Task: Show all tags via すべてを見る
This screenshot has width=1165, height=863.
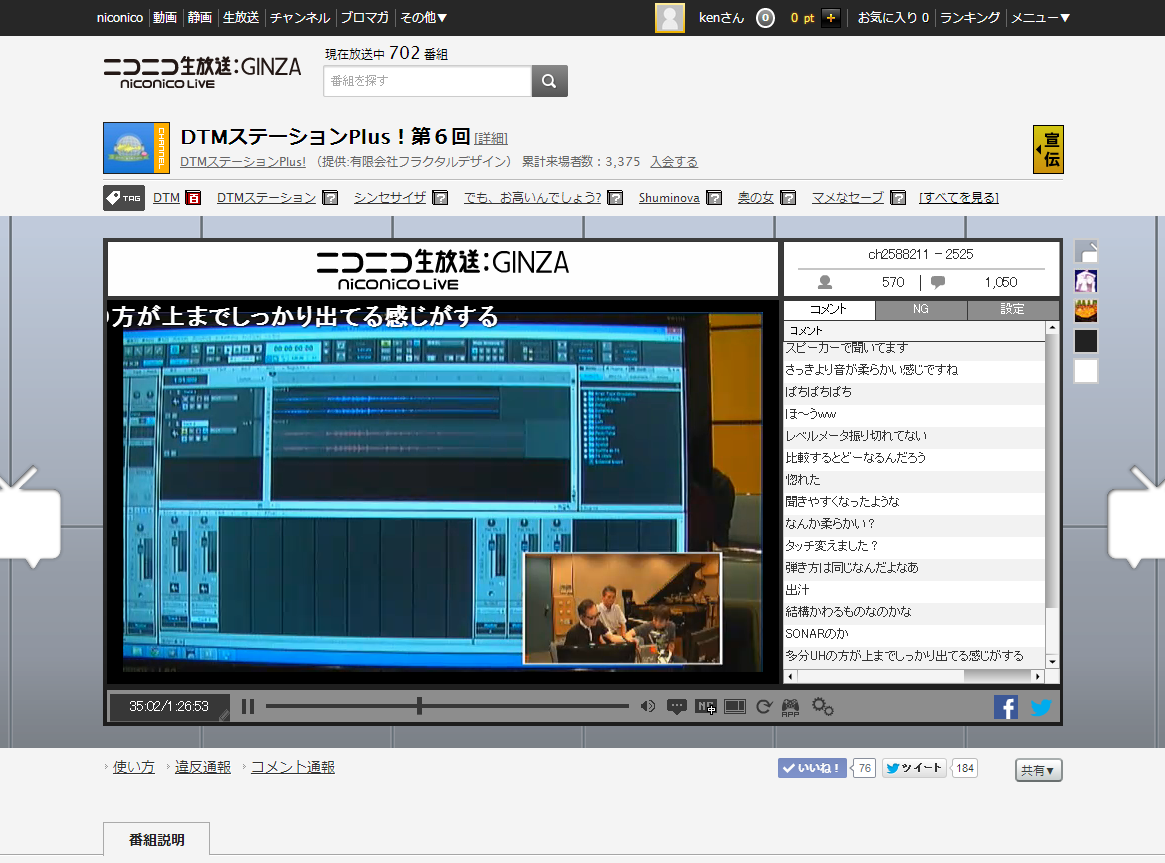Action: pos(958,198)
